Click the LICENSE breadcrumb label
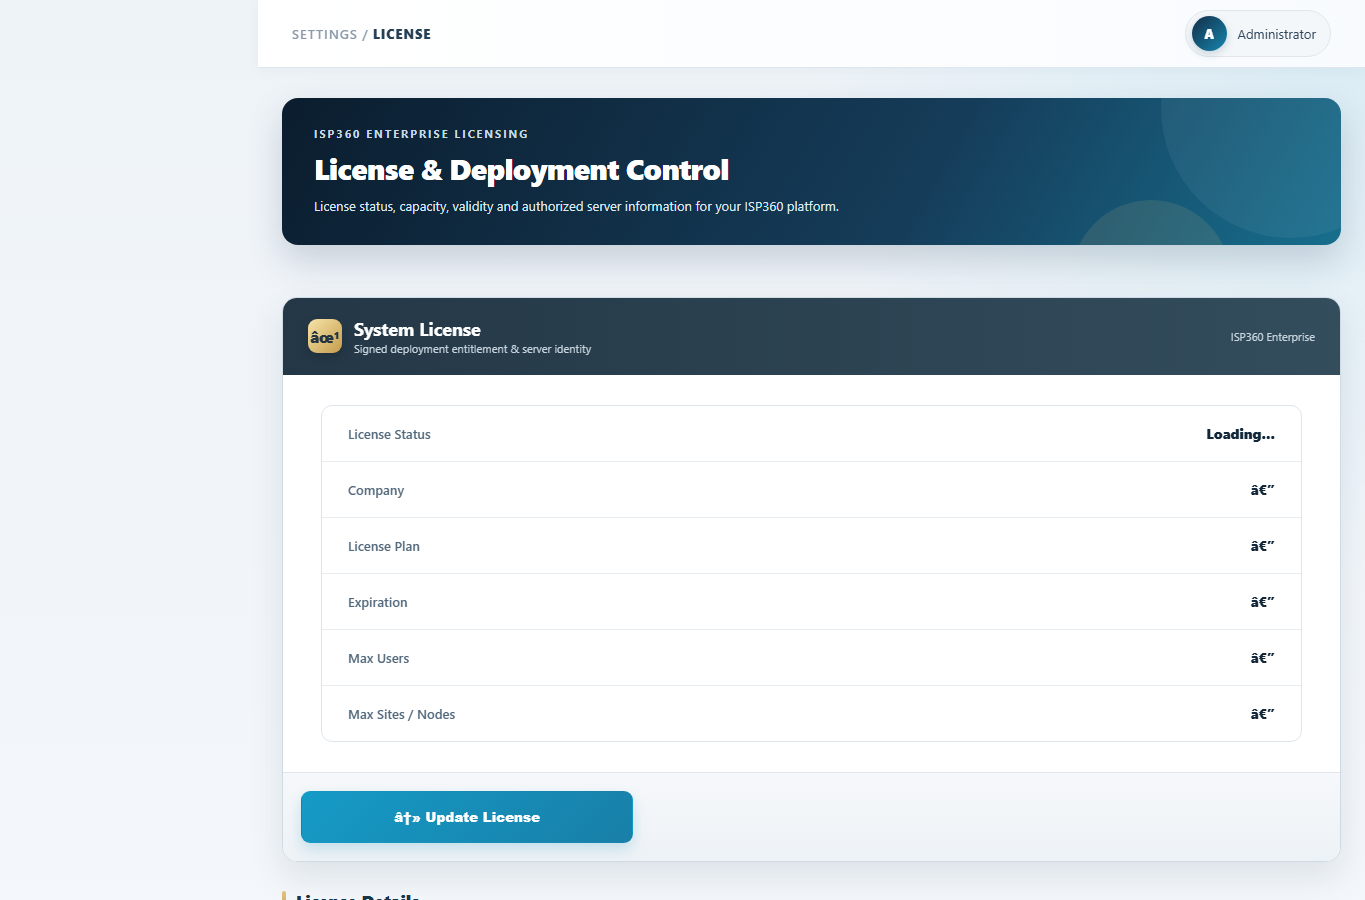 pyautogui.click(x=402, y=34)
